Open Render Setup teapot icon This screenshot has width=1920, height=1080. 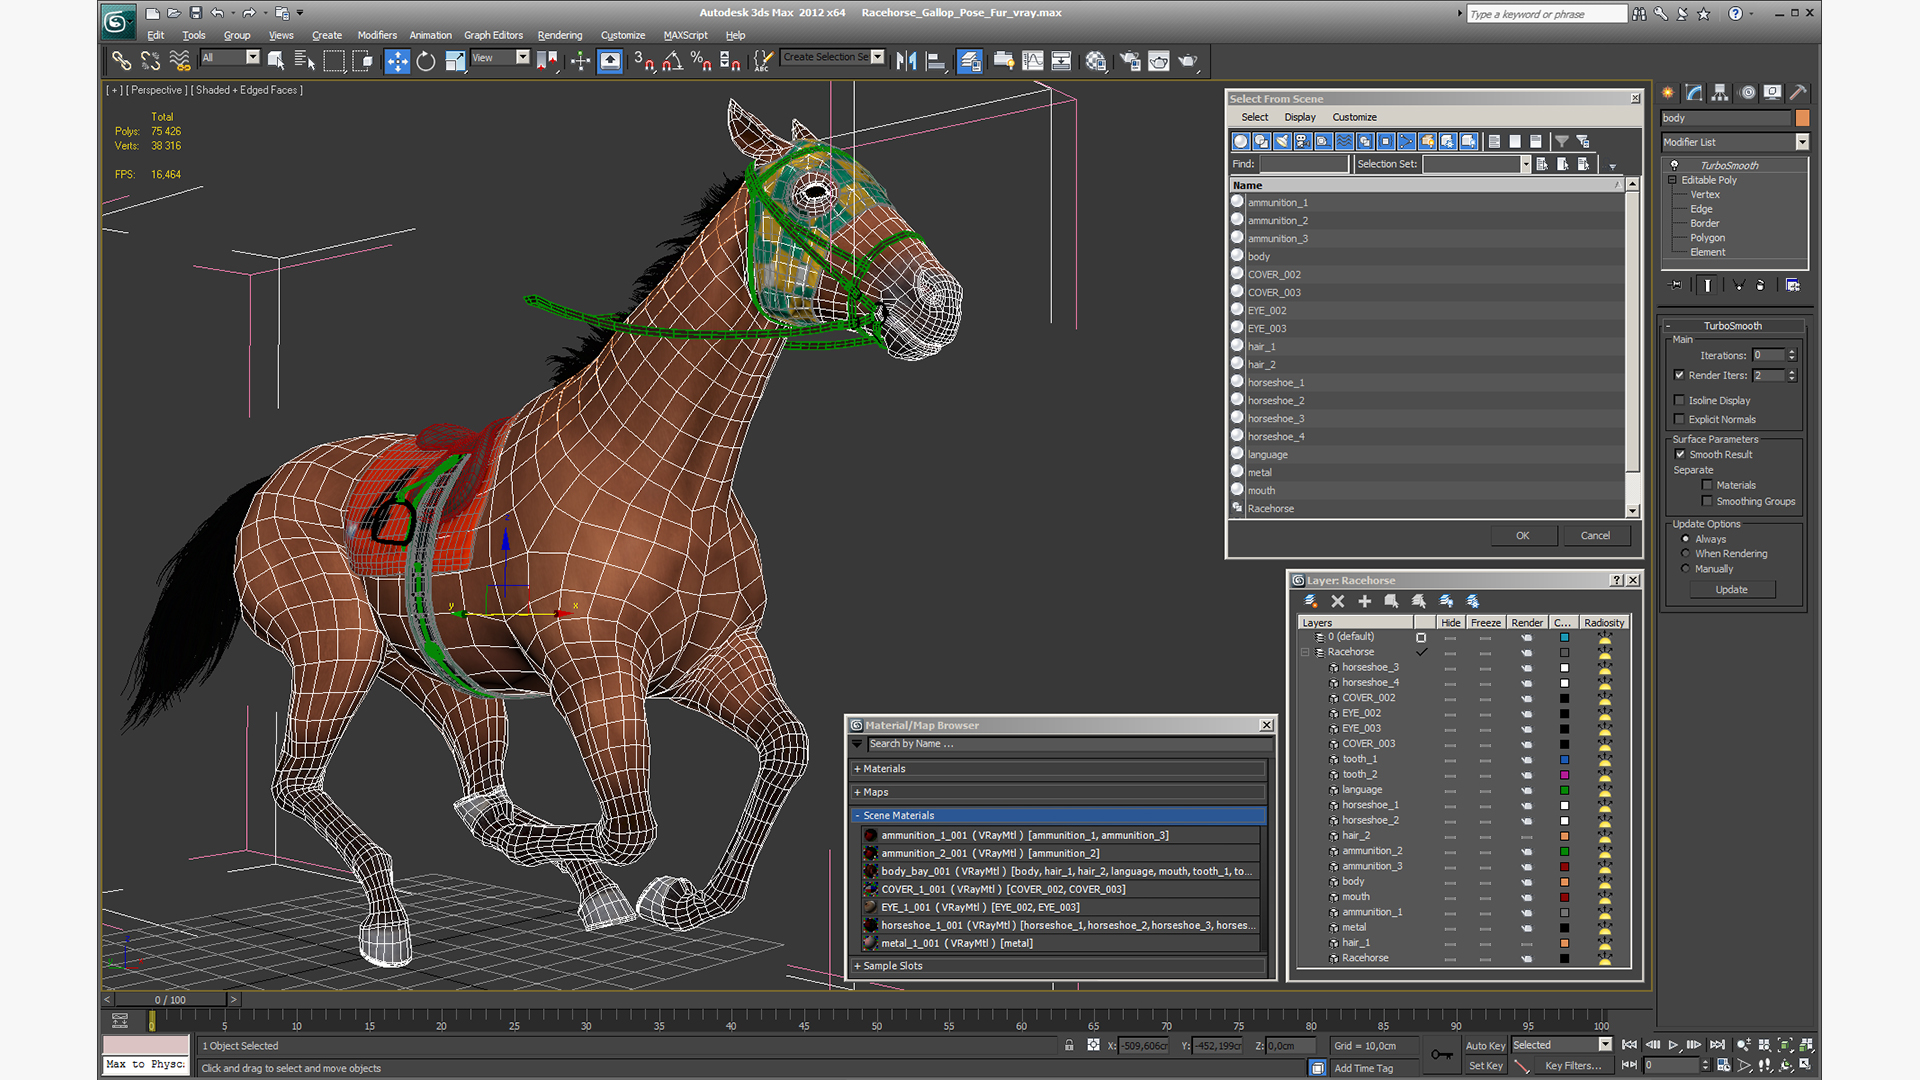1130,61
